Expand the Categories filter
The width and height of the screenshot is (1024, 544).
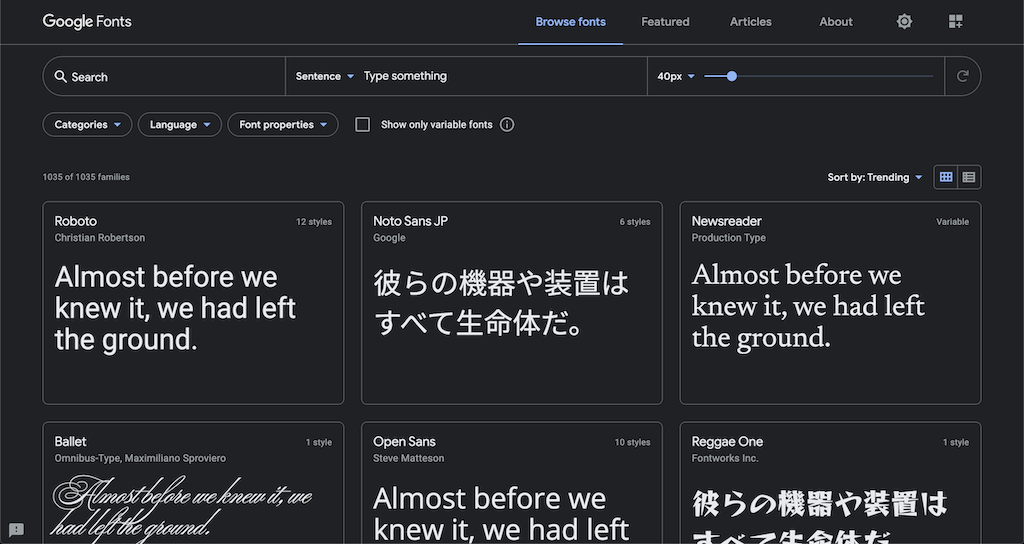coord(88,125)
